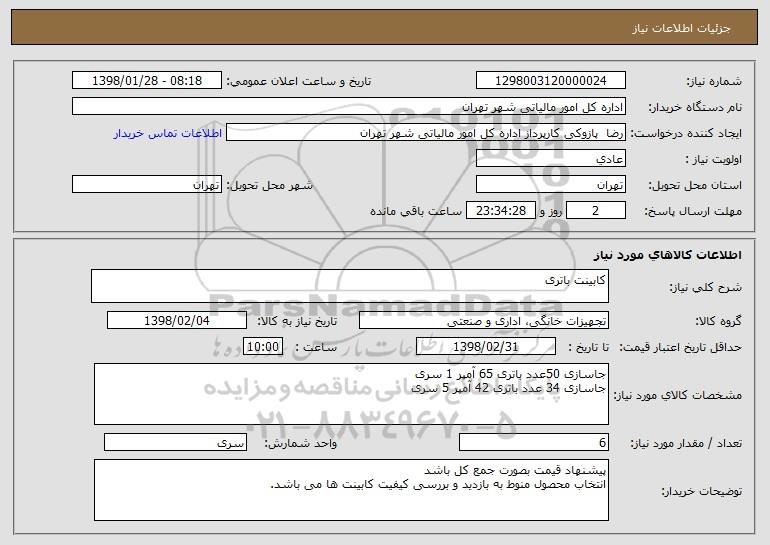Select the priority field showing عادي

(550, 159)
